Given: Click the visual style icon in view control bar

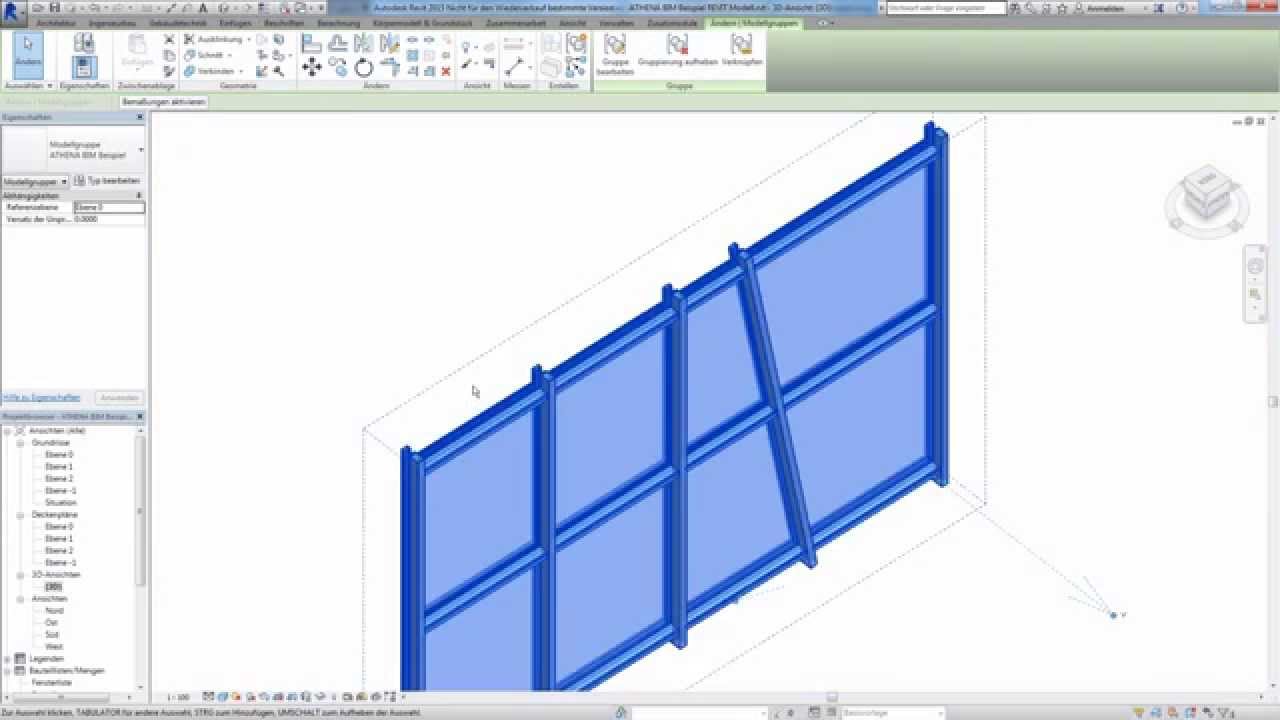Looking at the screenshot, I should [x=221, y=696].
